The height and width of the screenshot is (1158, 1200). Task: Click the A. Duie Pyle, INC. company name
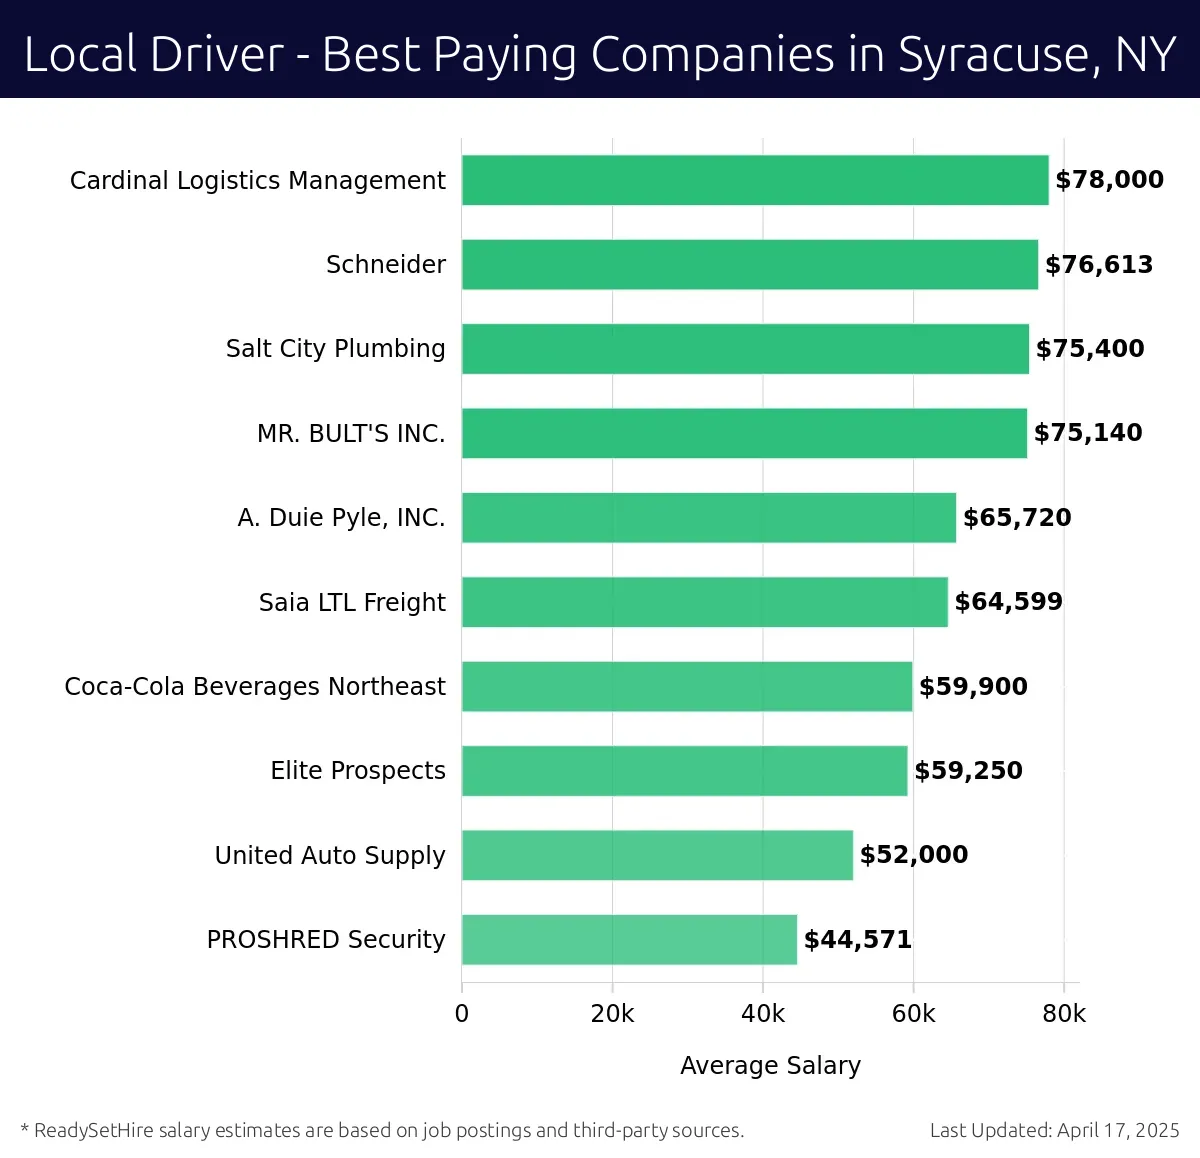(x=342, y=518)
